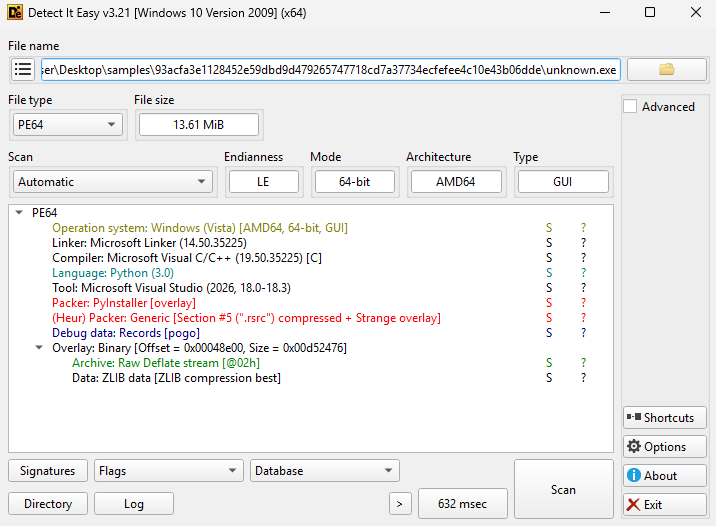
Task: Click the 64-bit mode button
Action: click(355, 182)
